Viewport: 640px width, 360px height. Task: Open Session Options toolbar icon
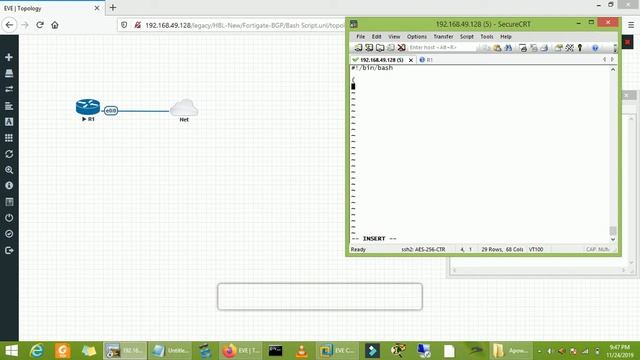coord(559,48)
